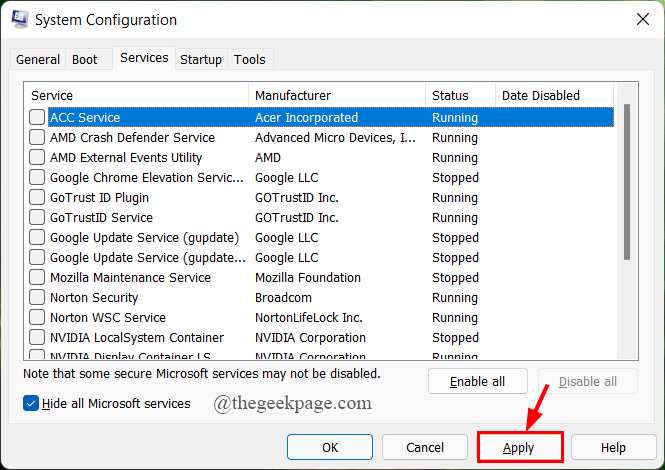Screen dimensions: 665x470
Task: Check the Mozilla Maintenance Service checkbox
Action: point(37,277)
